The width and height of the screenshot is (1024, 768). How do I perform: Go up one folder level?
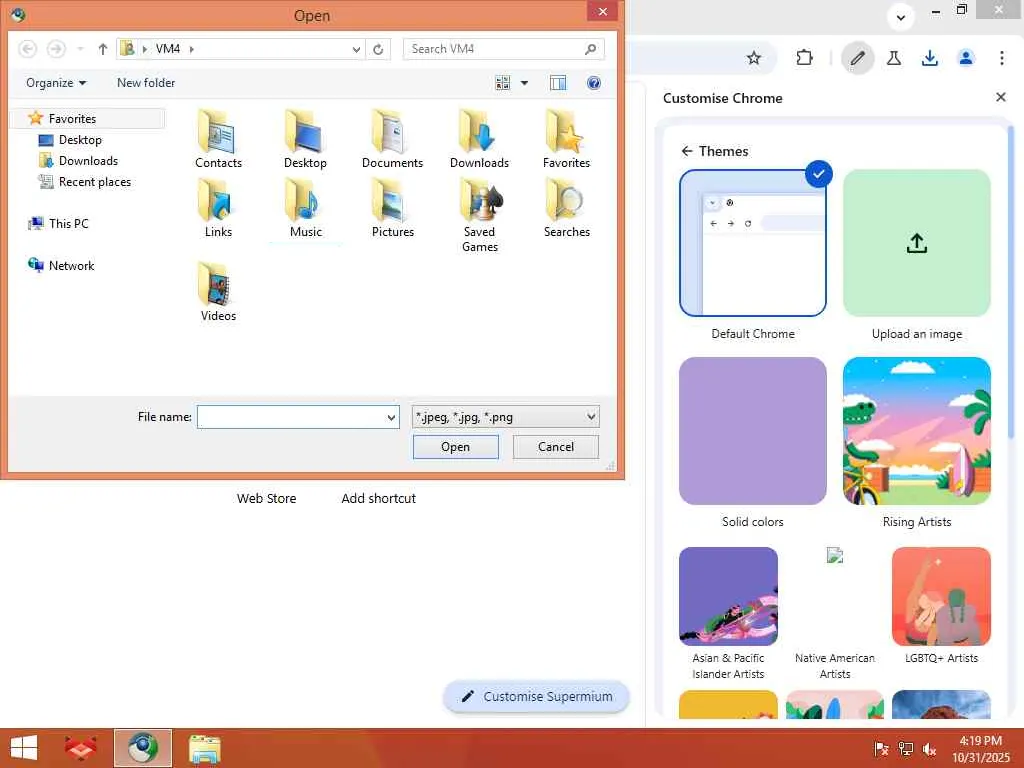tap(103, 49)
